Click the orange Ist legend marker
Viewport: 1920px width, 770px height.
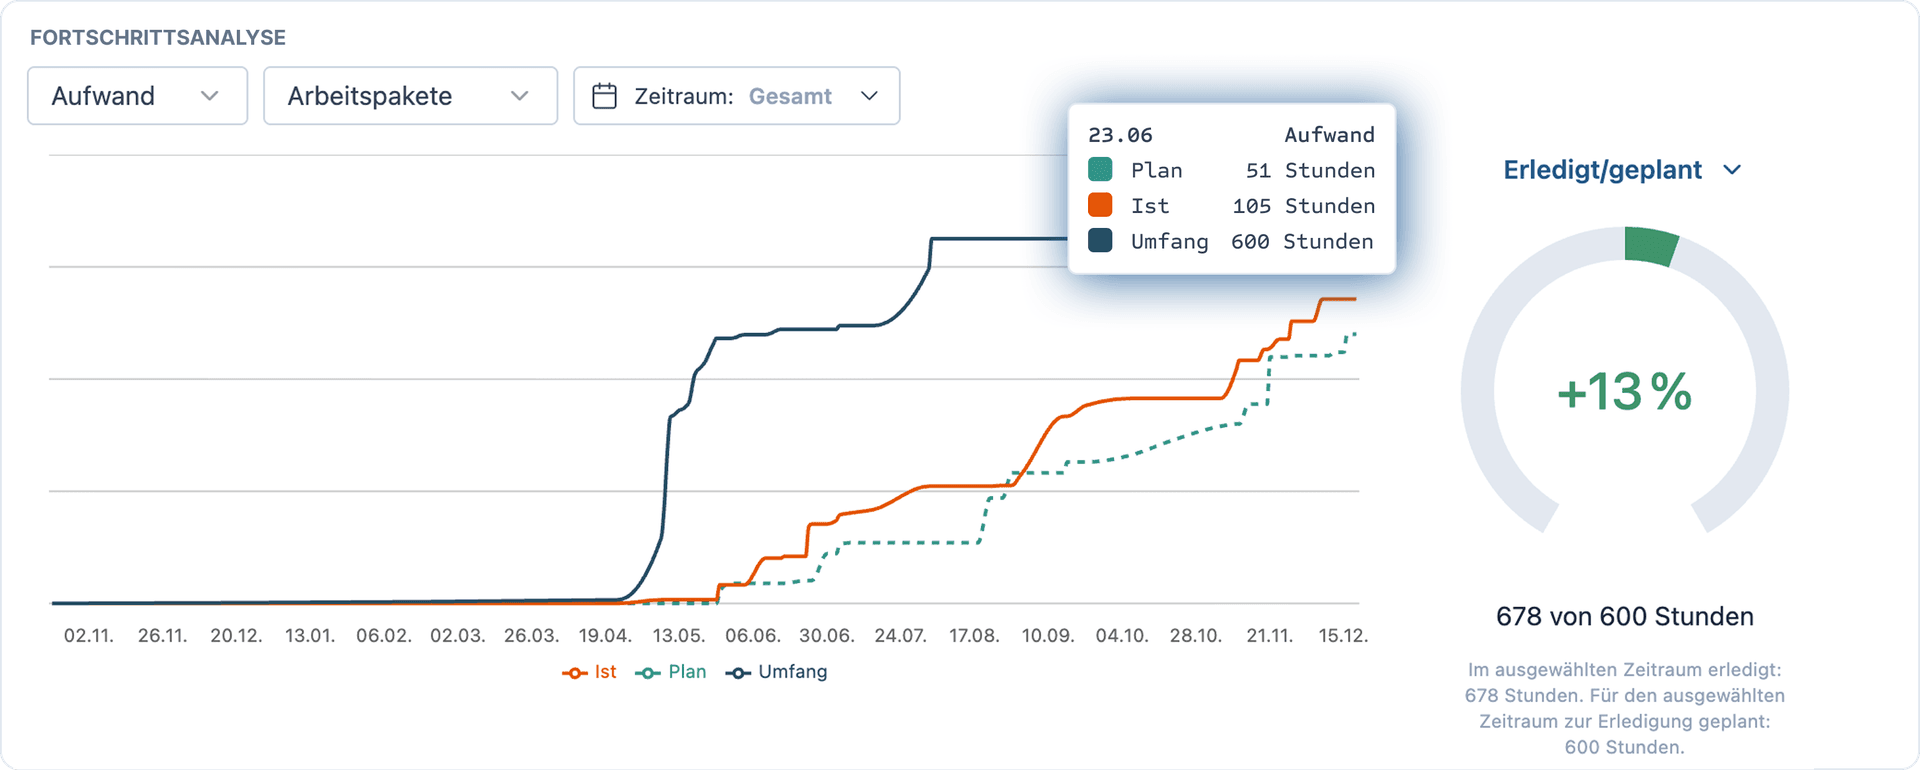pyautogui.click(x=575, y=673)
